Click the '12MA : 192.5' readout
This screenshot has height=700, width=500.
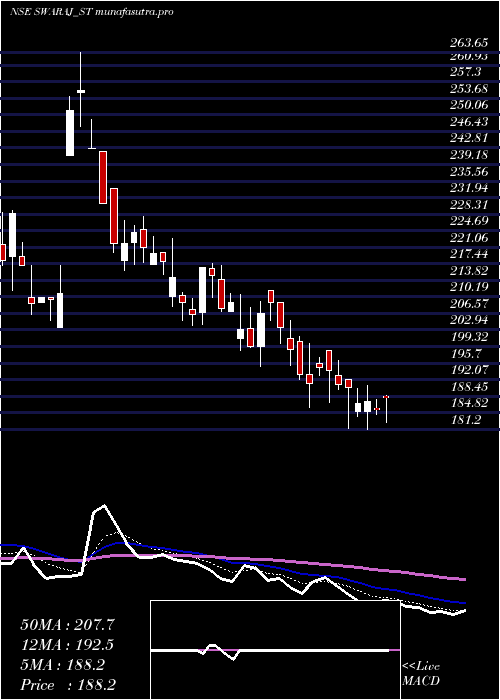(67, 645)
